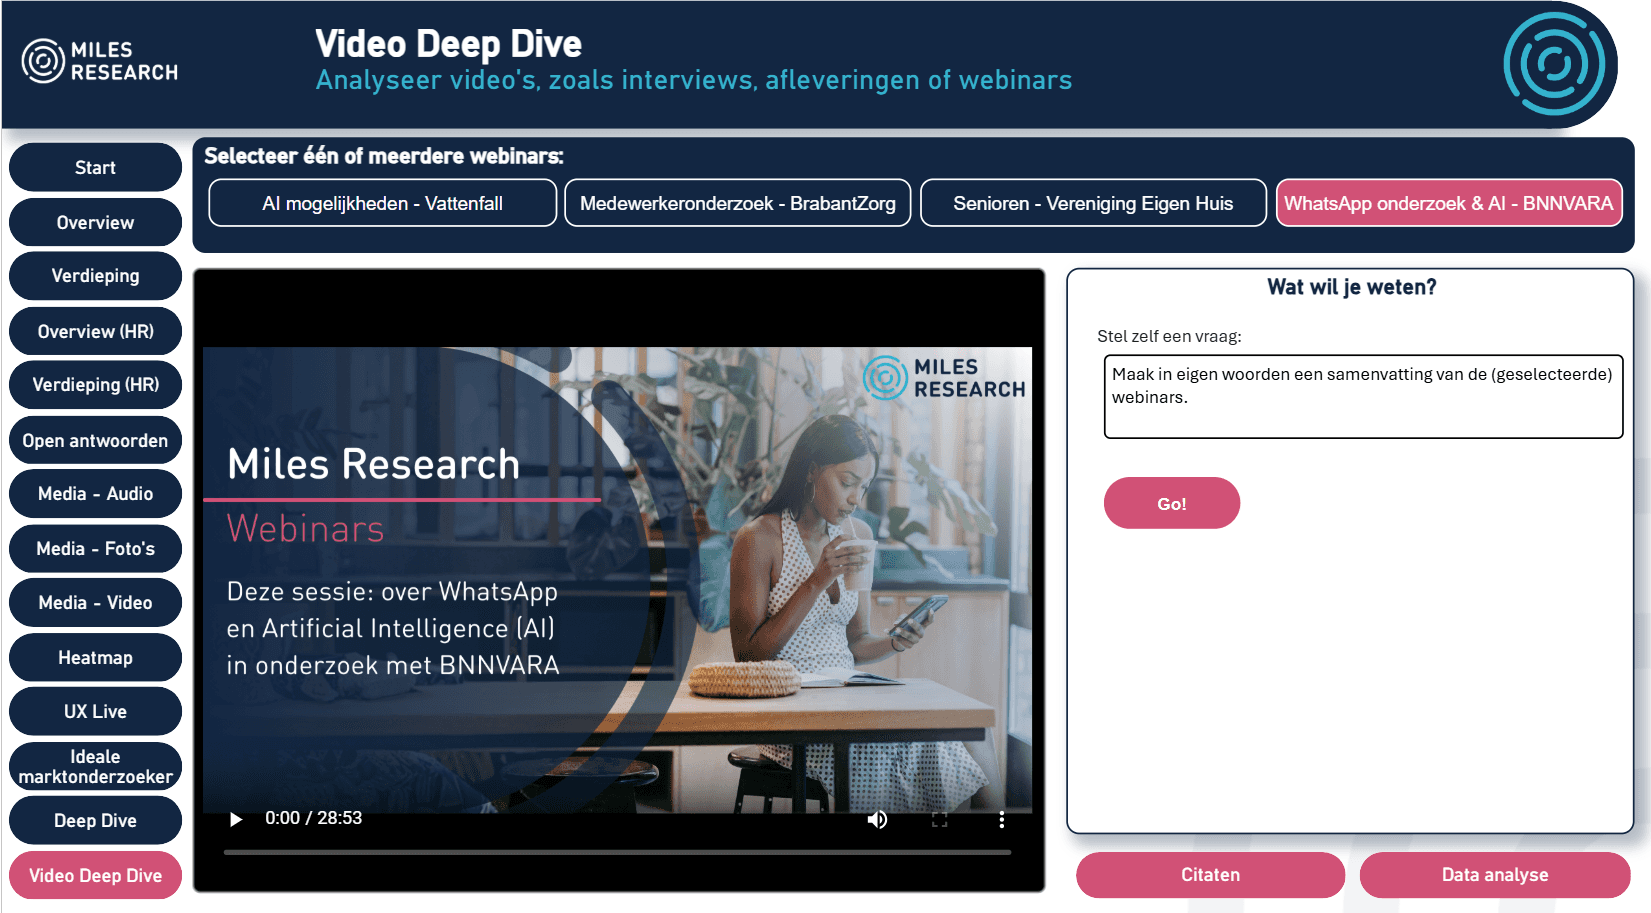Go to Media - Audio
The height and width of the screenshot is (913, 1651).
click(x=95, y=494)
